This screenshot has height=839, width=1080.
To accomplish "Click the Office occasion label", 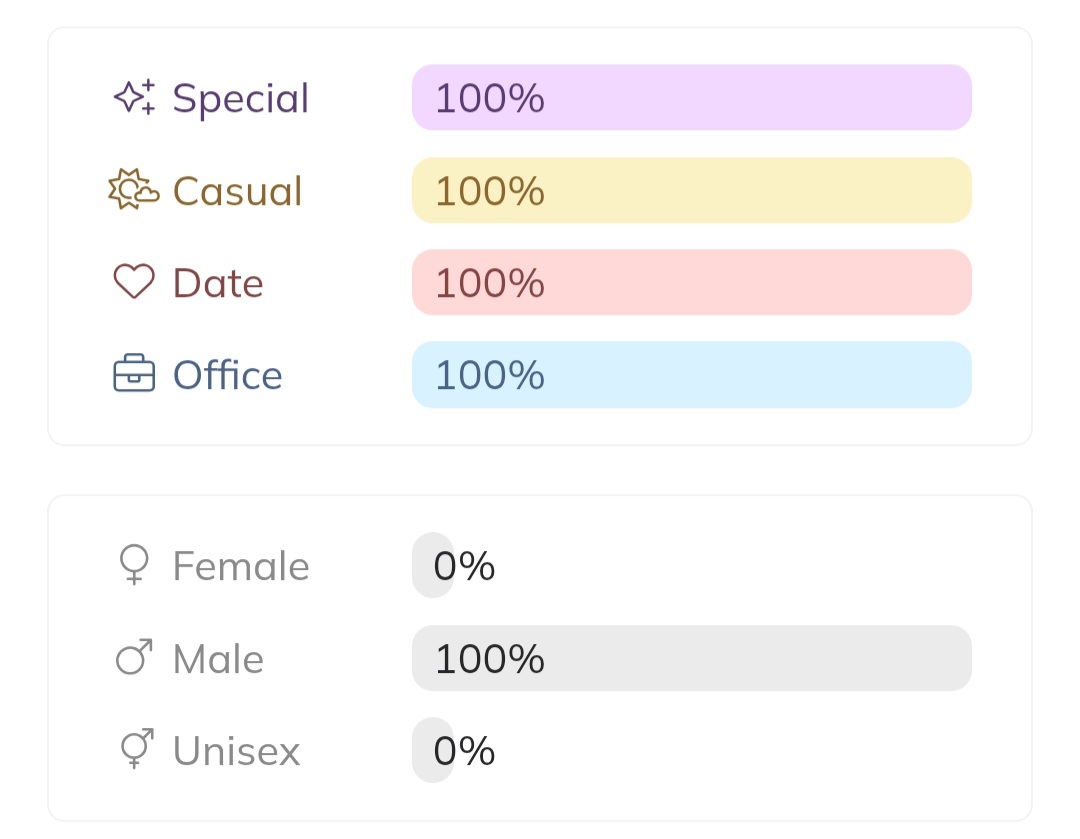I will click(228, 375).
